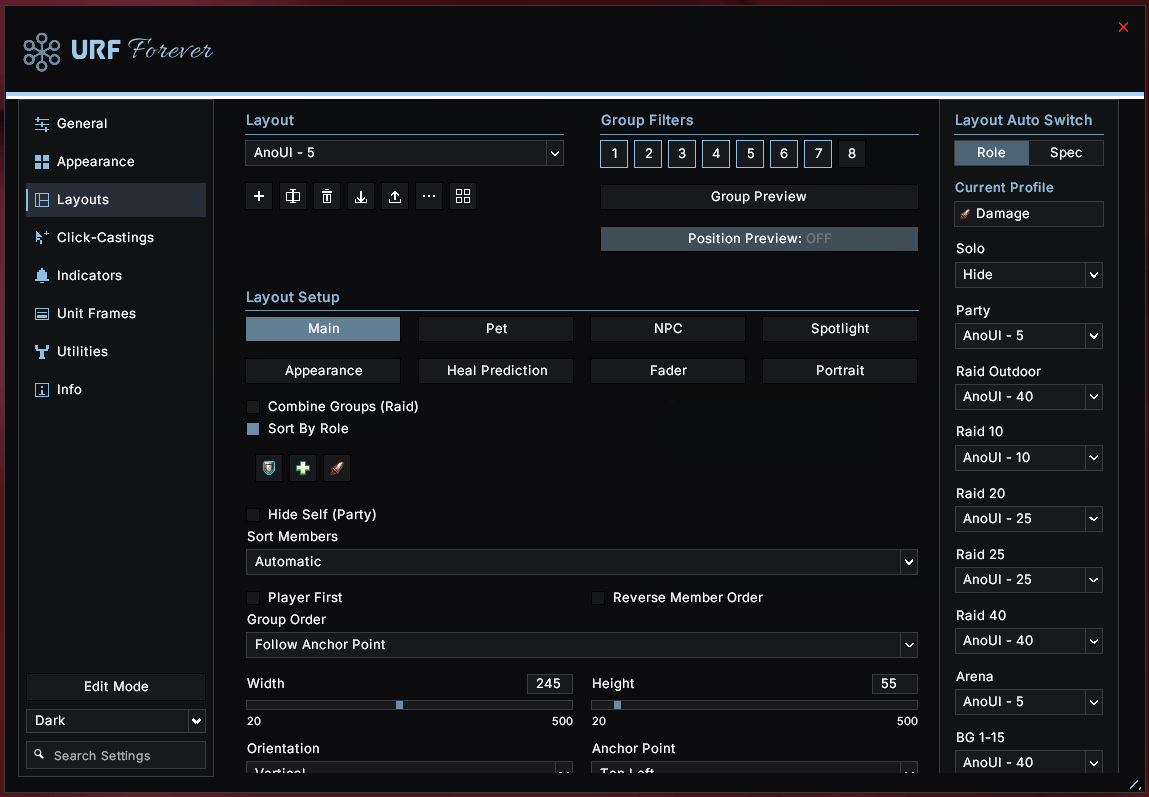Toggle group filter 5
The height and width of the screenshot is (797, 1149).
click(750, 154)
